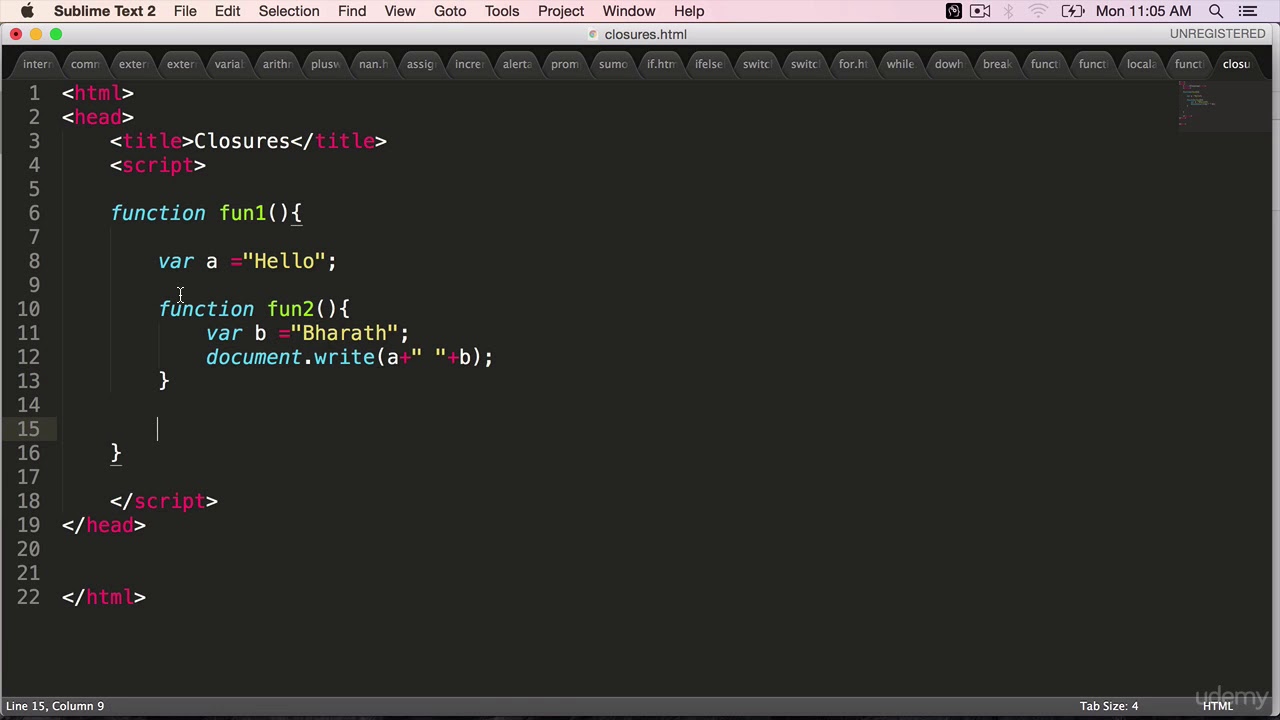The image size is (1280, 720).
Task: Click the "Bharath" string on line 11
Action: coord(344,333)
